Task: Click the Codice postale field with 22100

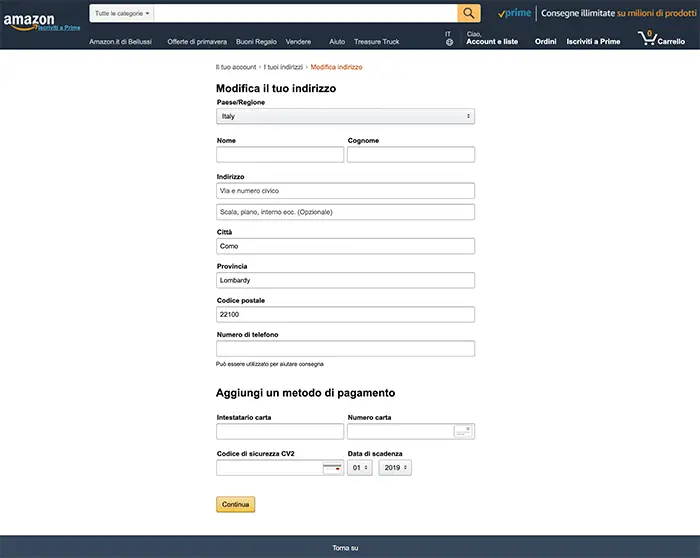Action: coord(346,314)
